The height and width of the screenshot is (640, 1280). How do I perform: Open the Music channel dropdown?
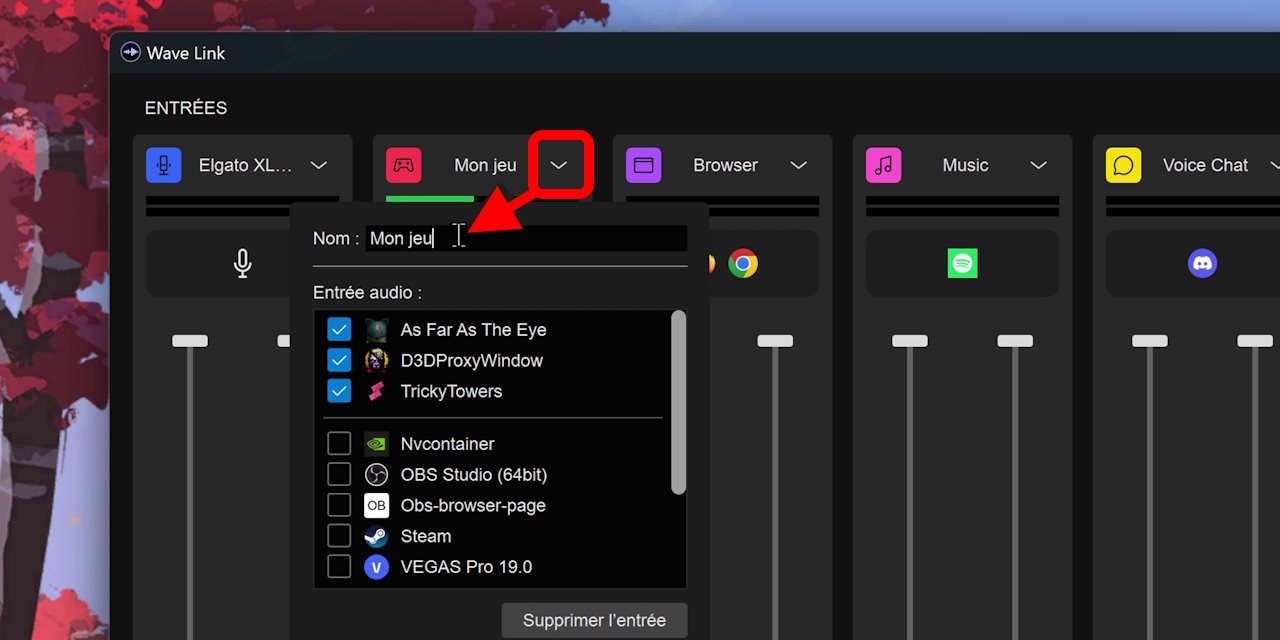(x=1038, y=165)
